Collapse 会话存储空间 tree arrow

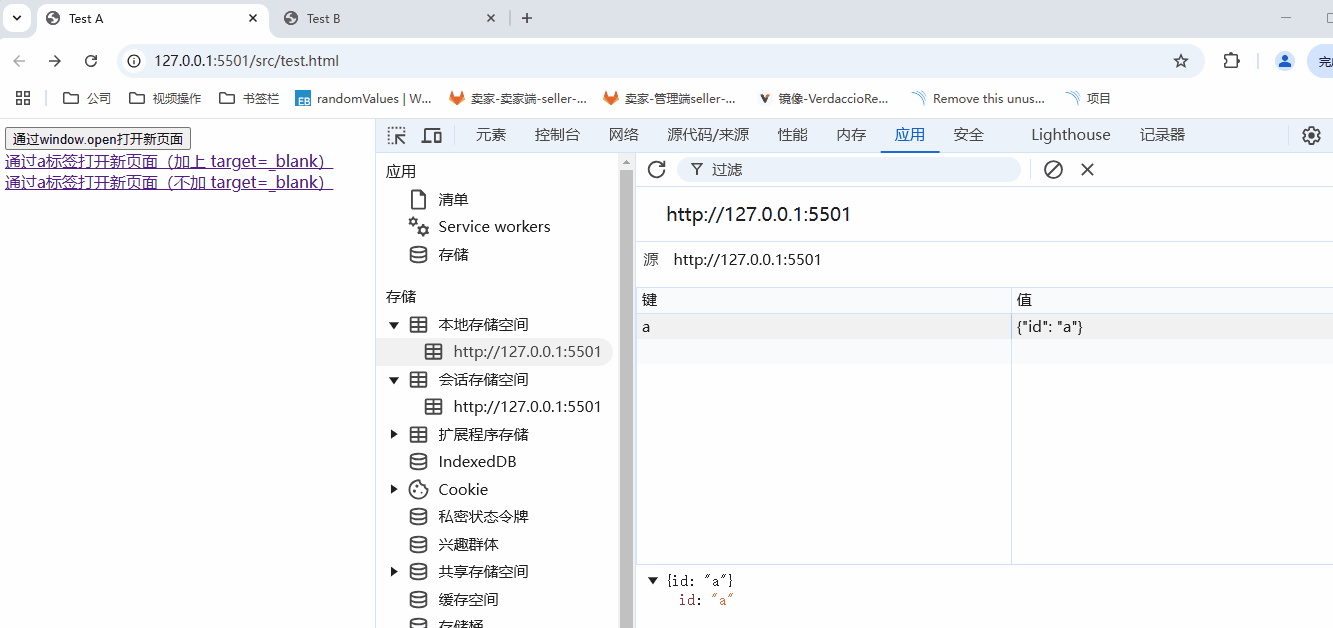394,380
